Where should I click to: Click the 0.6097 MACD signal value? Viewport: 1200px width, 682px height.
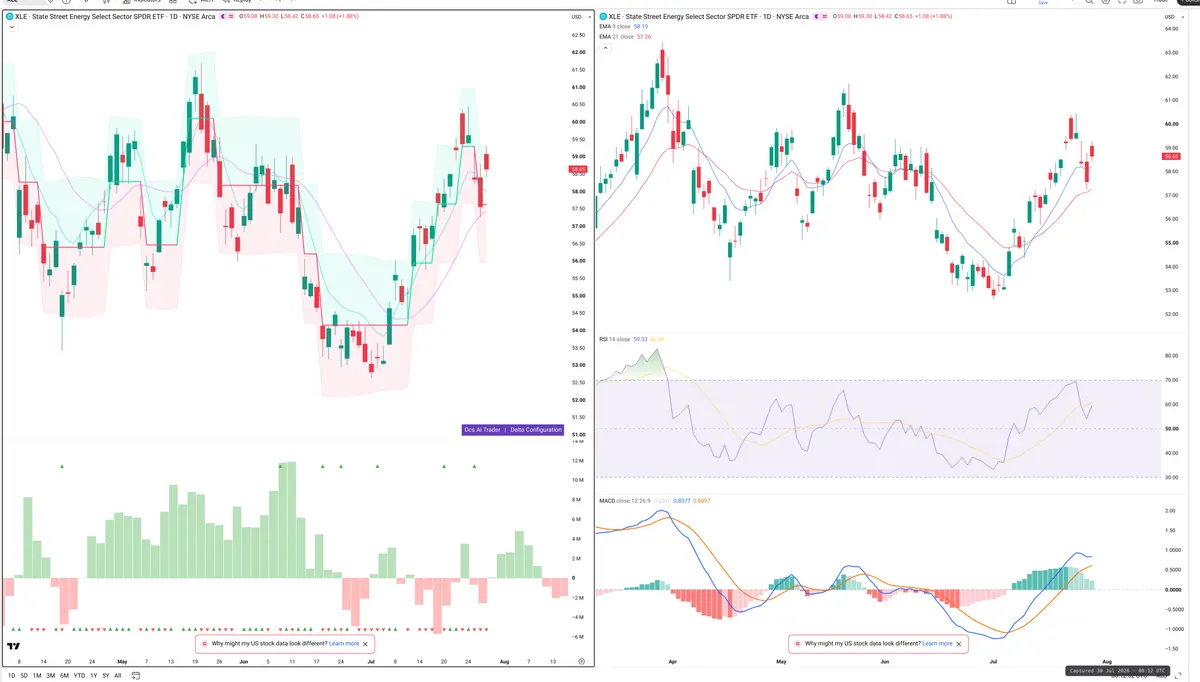(x=702, y=500)
